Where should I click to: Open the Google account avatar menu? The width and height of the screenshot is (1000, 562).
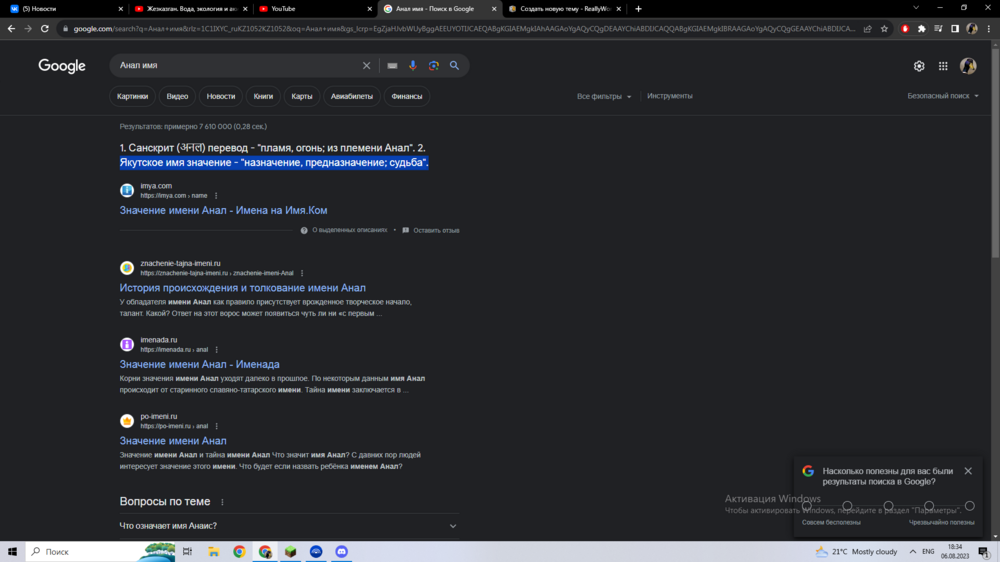[x=968, y=66]
